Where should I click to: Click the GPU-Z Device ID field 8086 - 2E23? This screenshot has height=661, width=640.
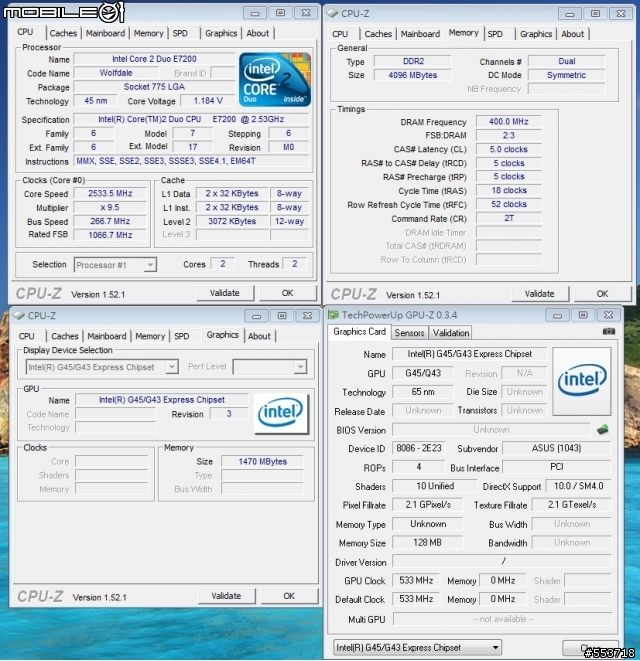coord(418,448)
